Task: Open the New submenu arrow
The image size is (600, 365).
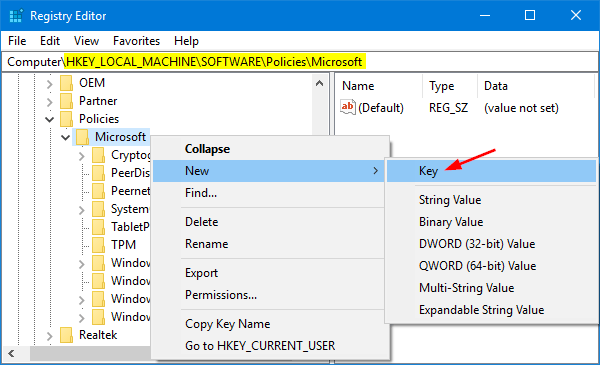Action: 375,171
